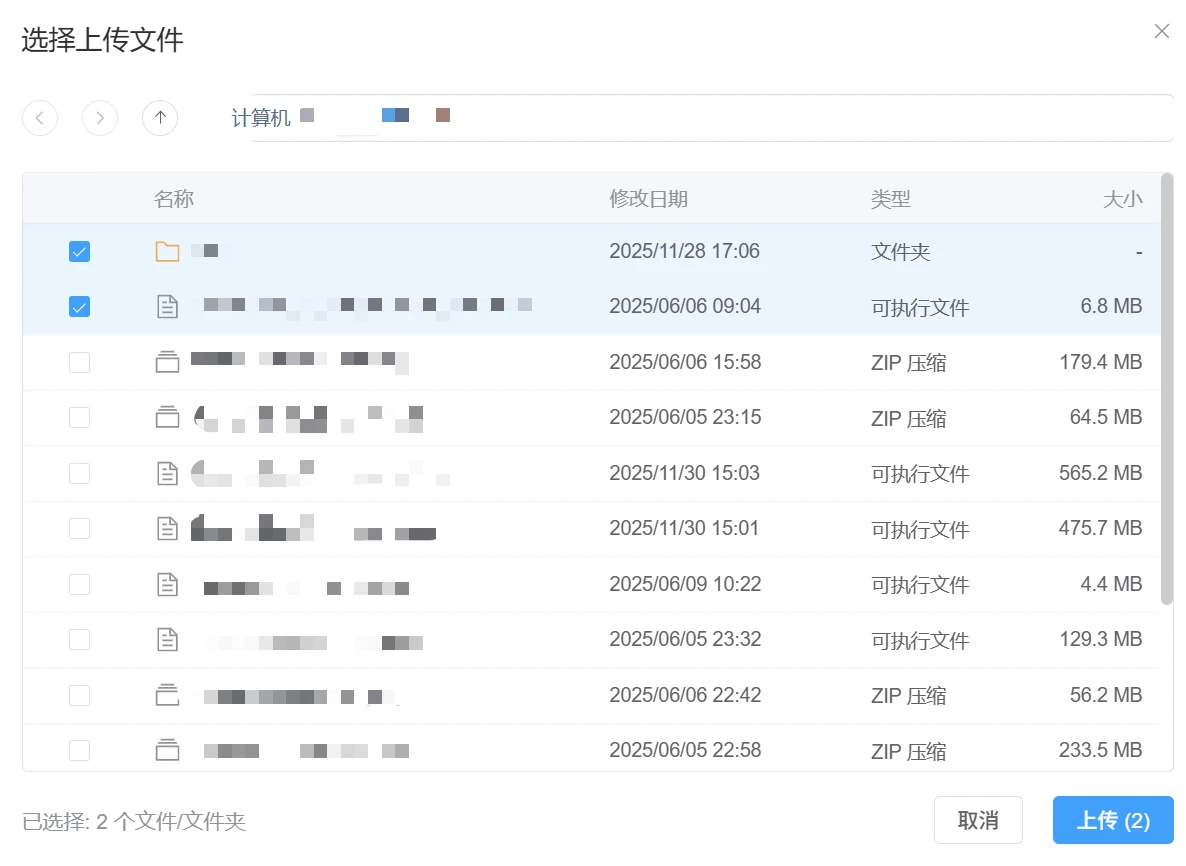
Task: Click the date 2025/11/28 17:06
Action: tap(685, 251)
